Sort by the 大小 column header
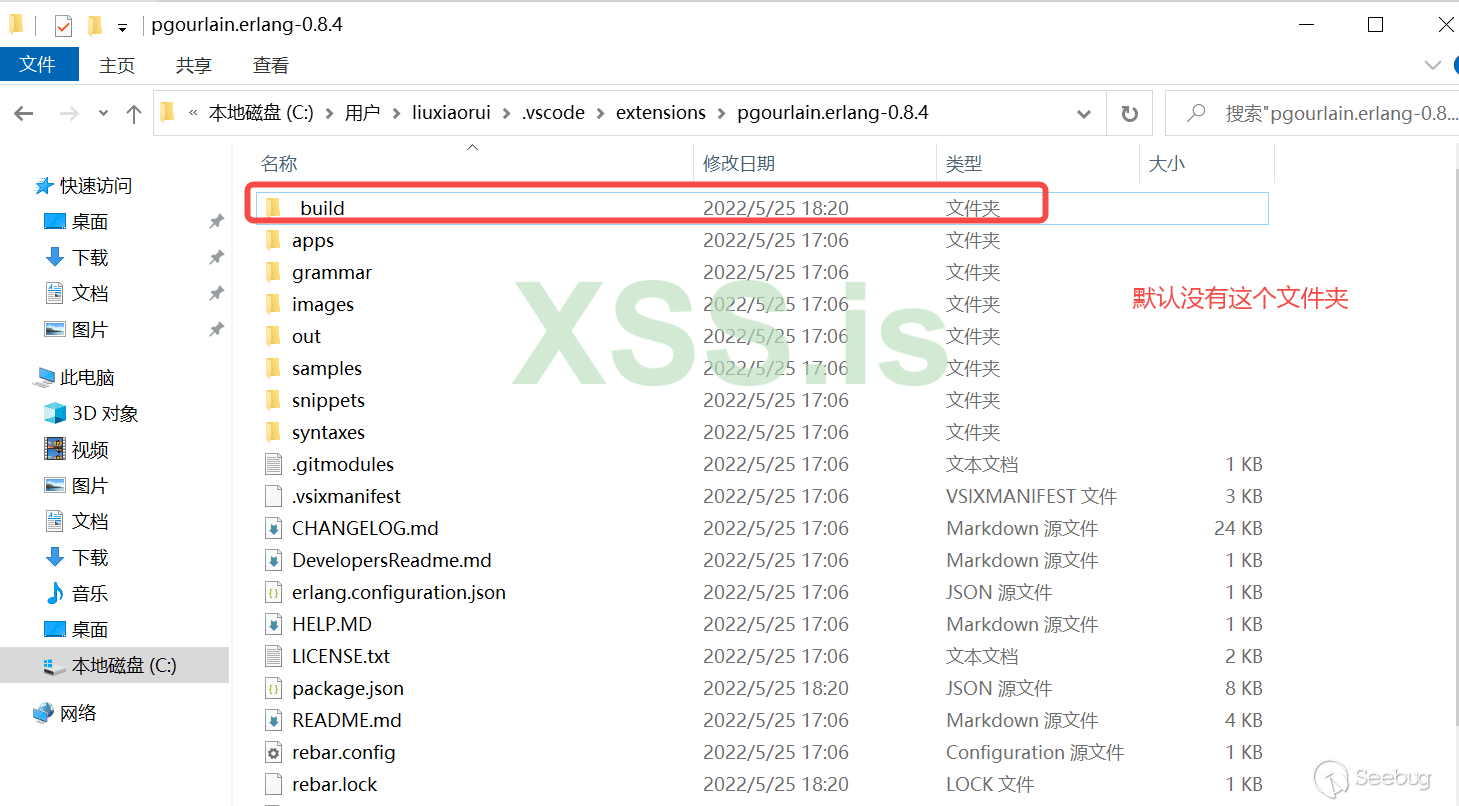The image size is (1459, 806). point(1167,164)
